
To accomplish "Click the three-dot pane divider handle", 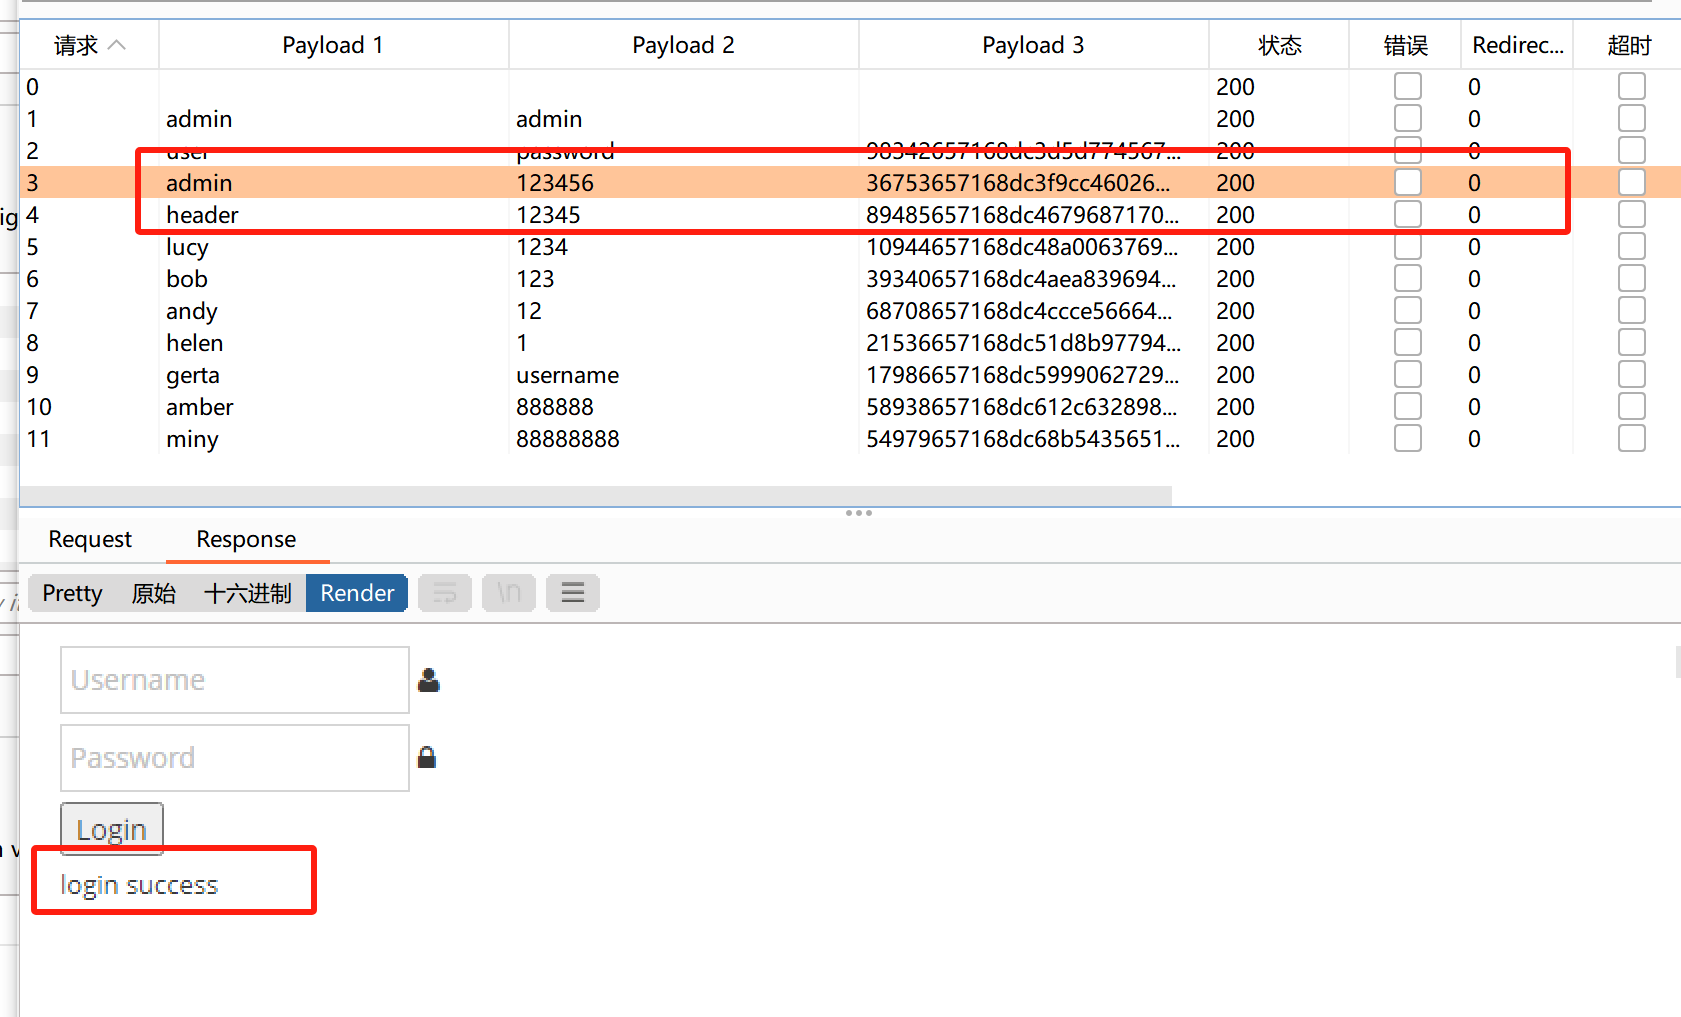I will [x=859, y=513].
